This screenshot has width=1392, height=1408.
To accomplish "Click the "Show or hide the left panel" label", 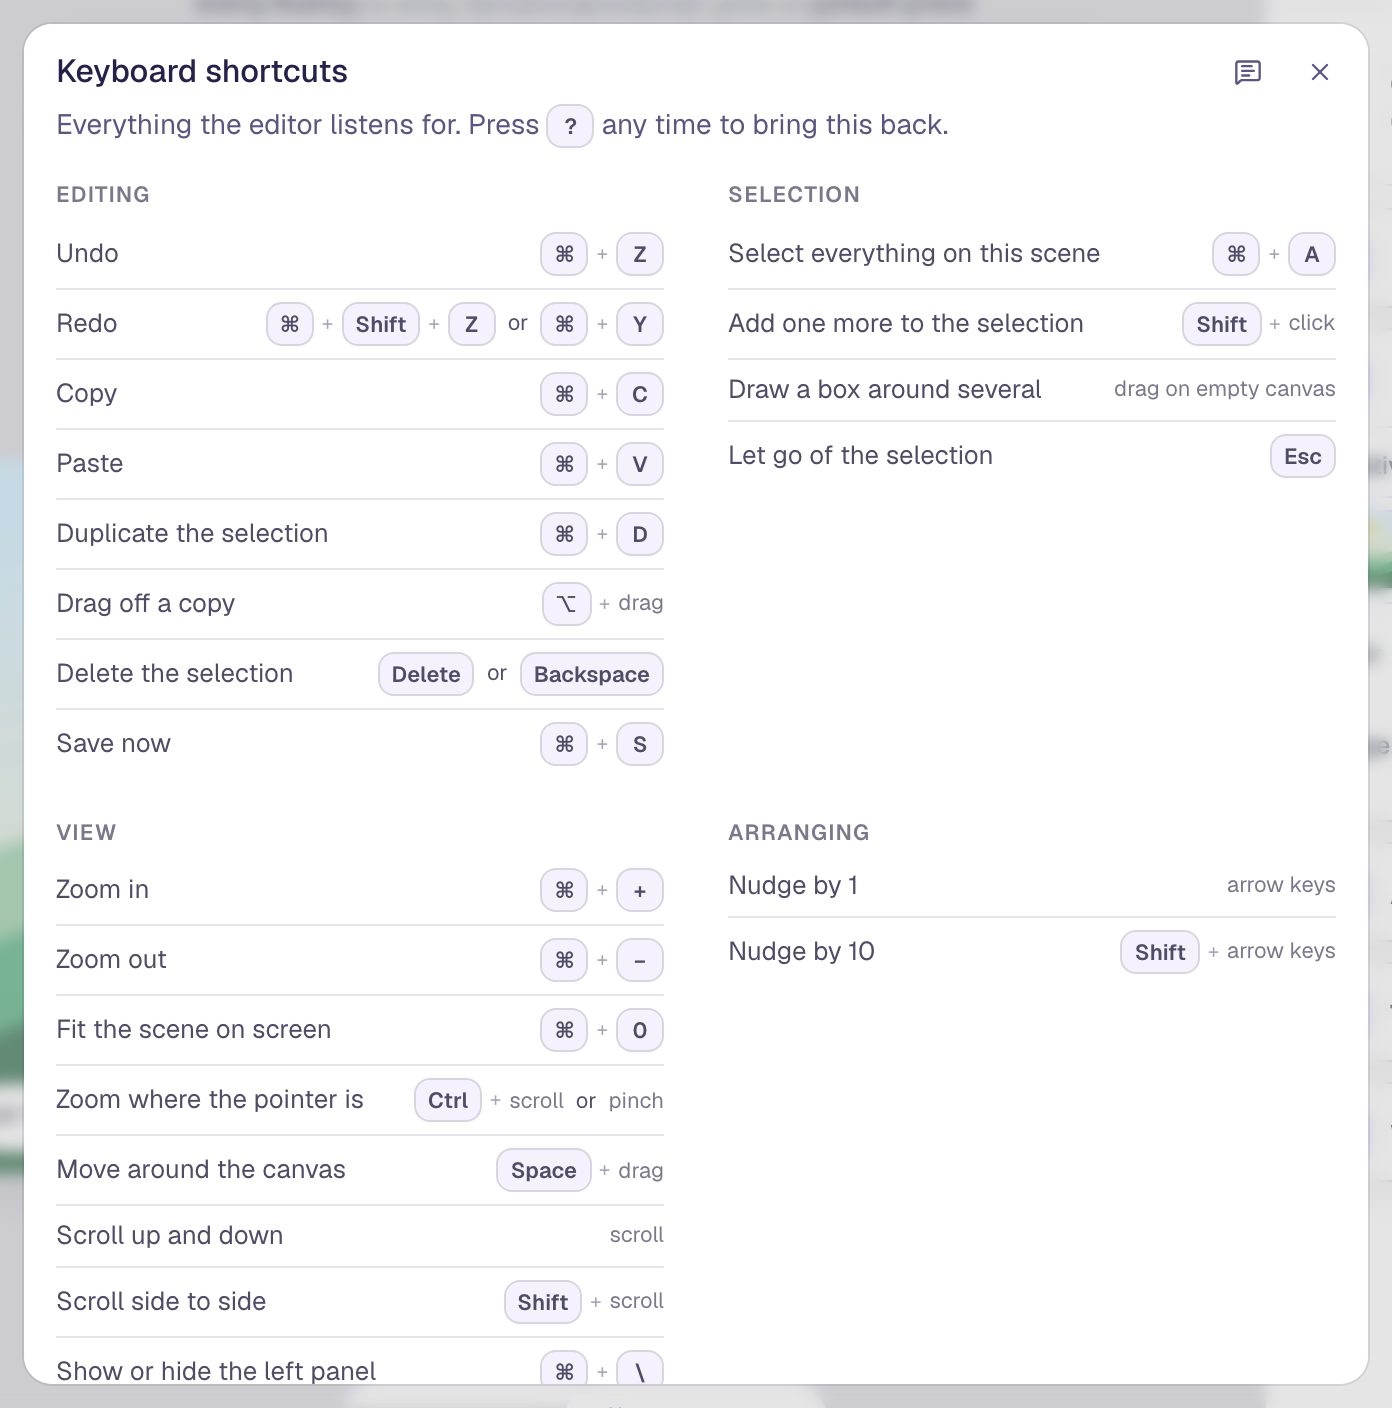I will coord(217,1371).
